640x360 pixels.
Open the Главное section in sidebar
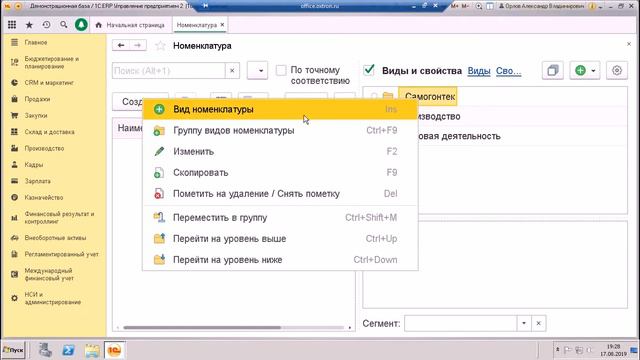(36, 42)
